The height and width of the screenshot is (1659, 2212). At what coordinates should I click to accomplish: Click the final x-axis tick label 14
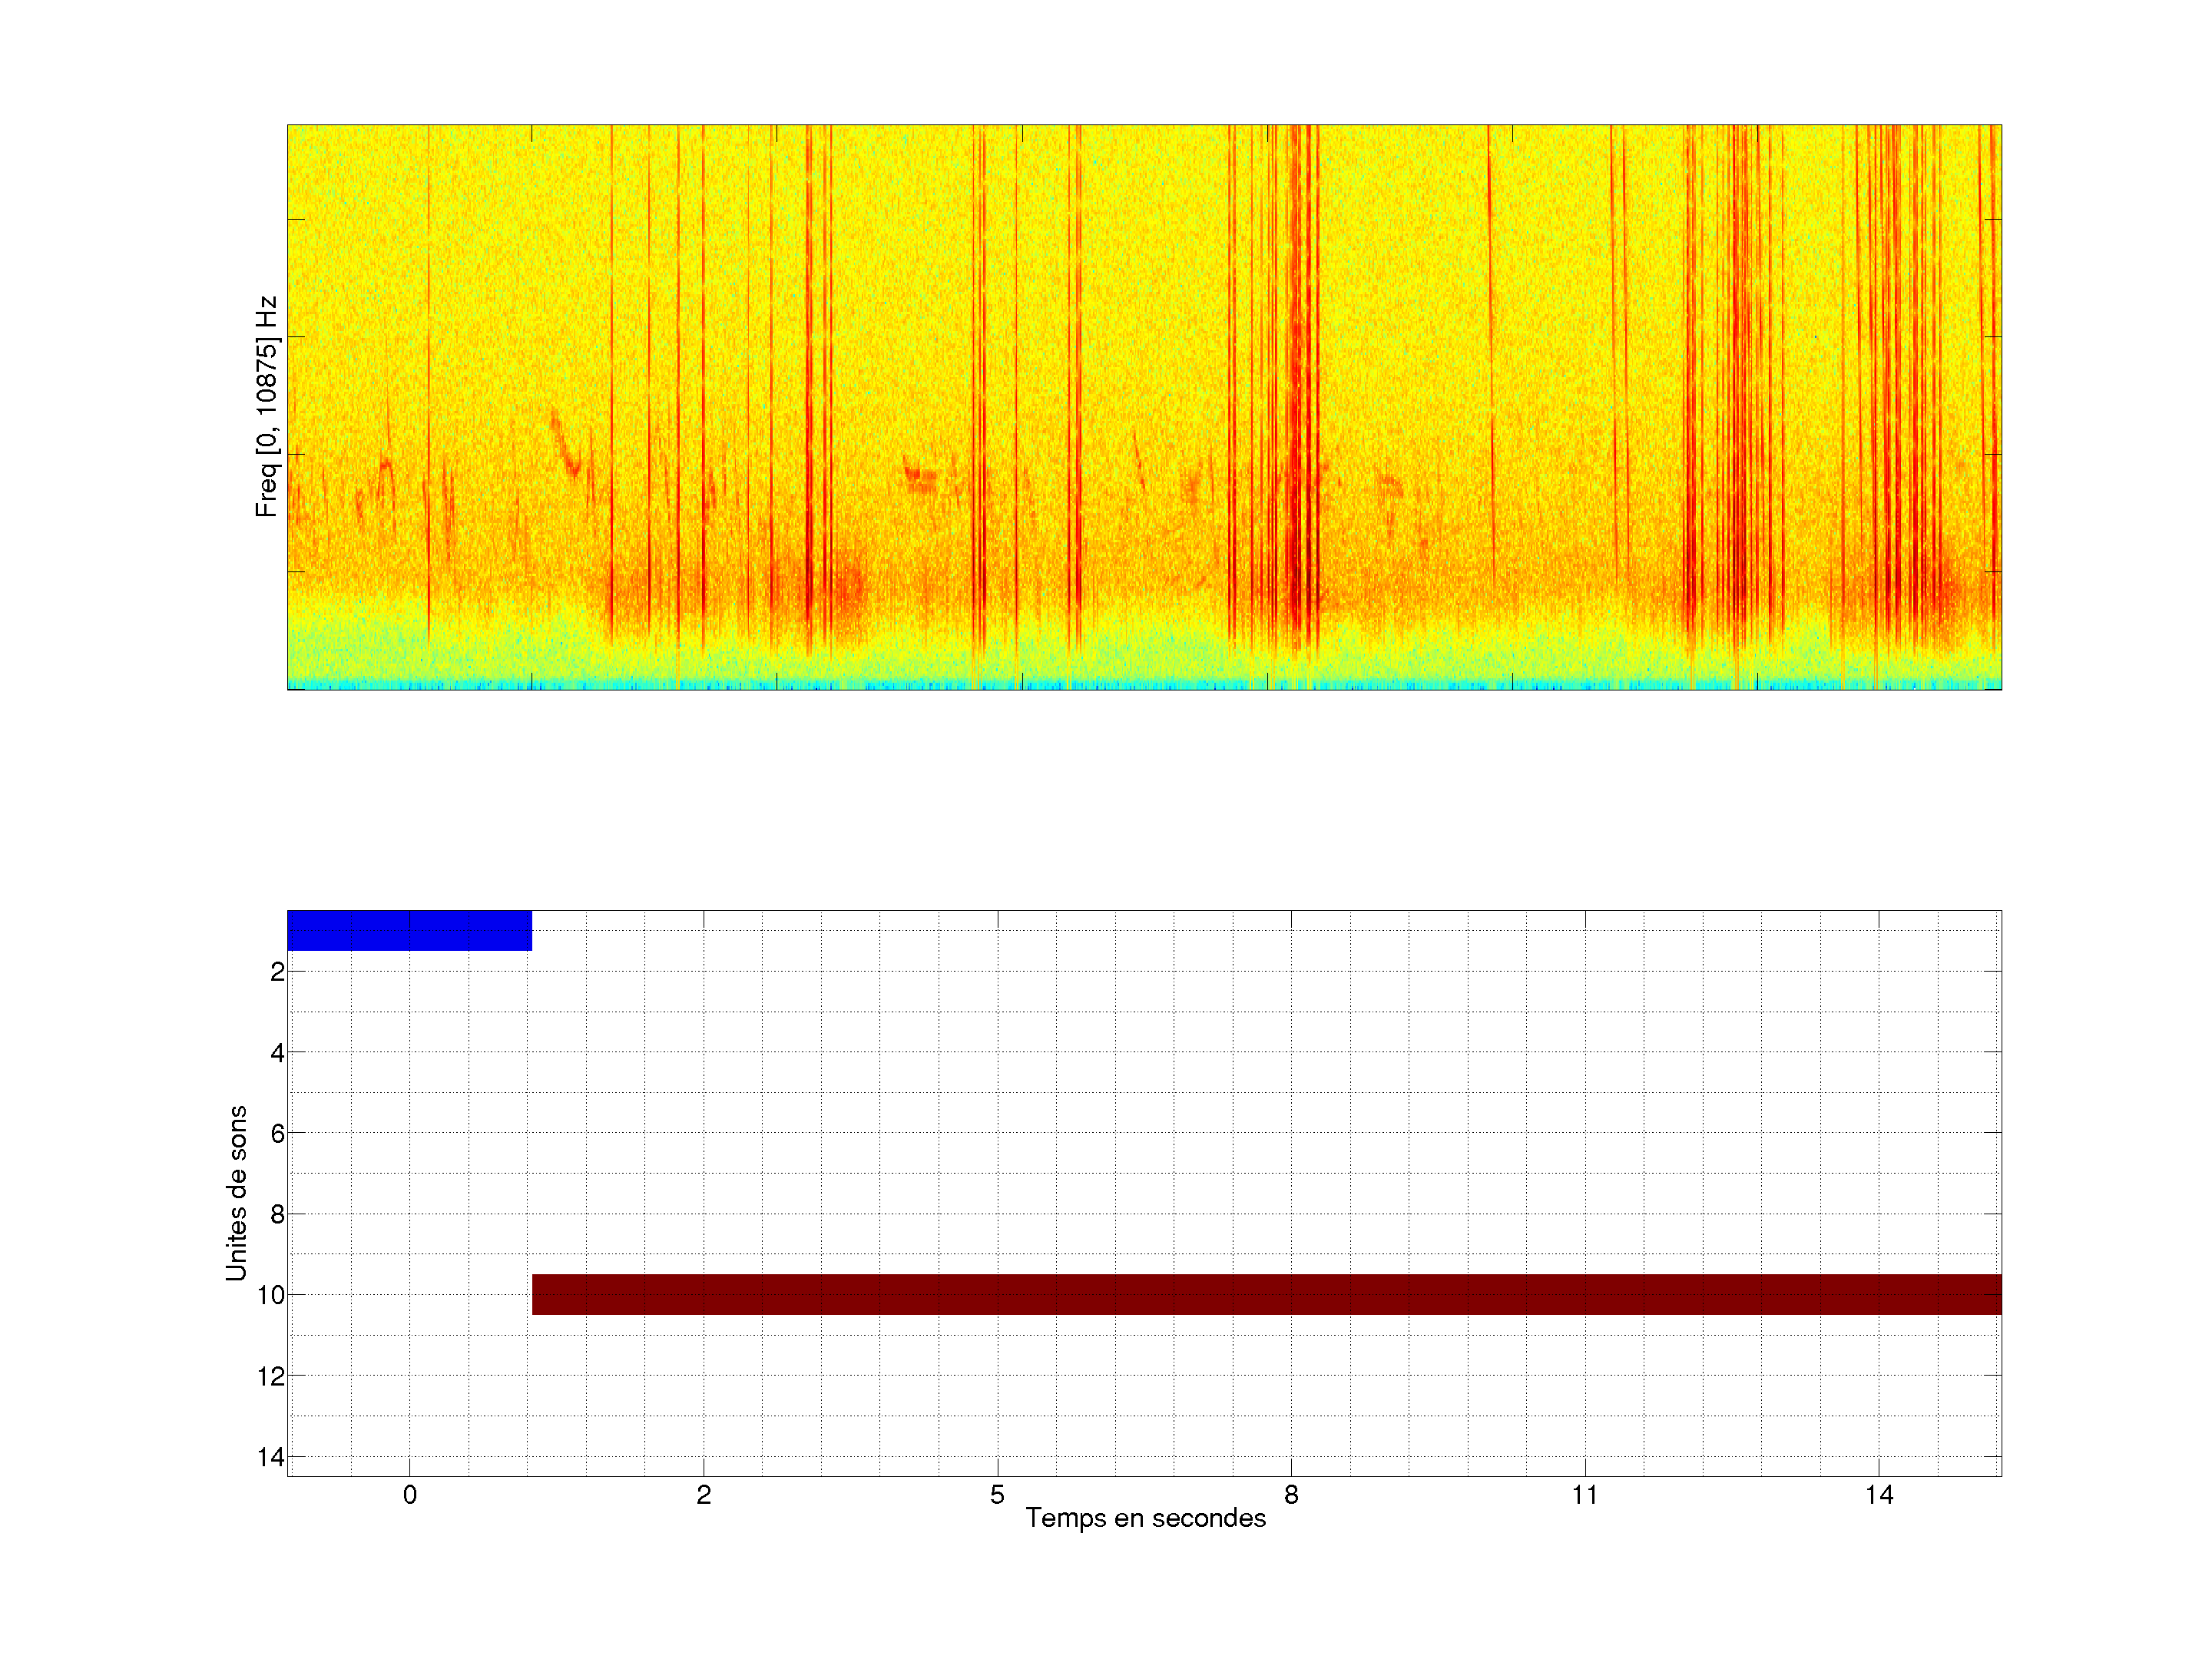click(x=1879, y=1495)
